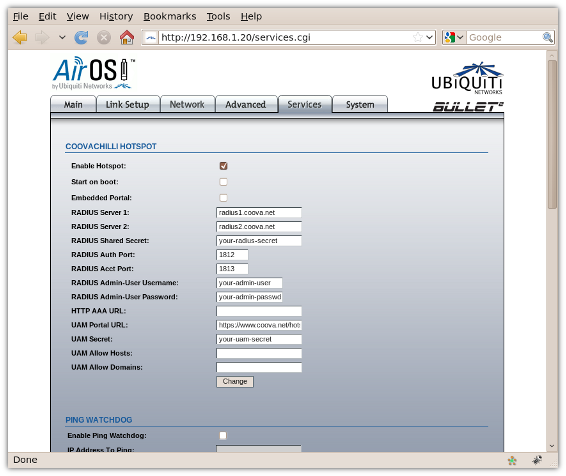566x476 pixels.
Task: Click the bookmark star in address bar
Action: point(418,37)
